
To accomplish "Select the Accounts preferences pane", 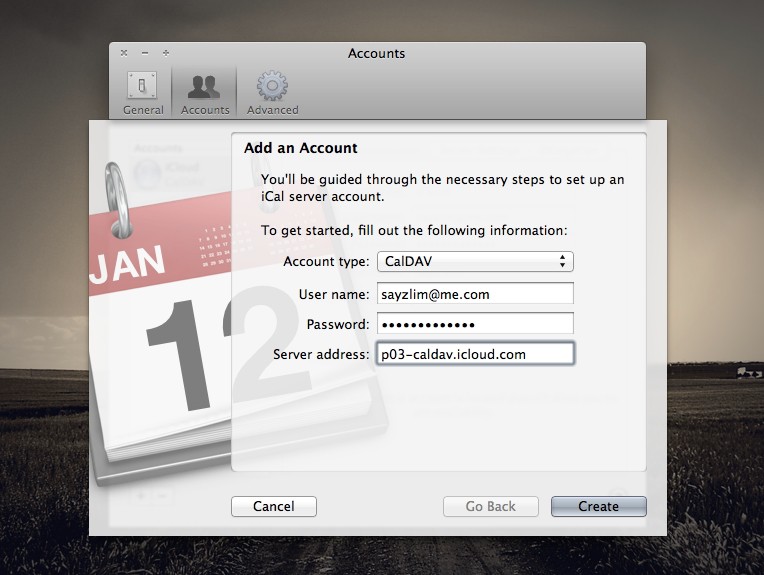I will (x=205, y=93).
